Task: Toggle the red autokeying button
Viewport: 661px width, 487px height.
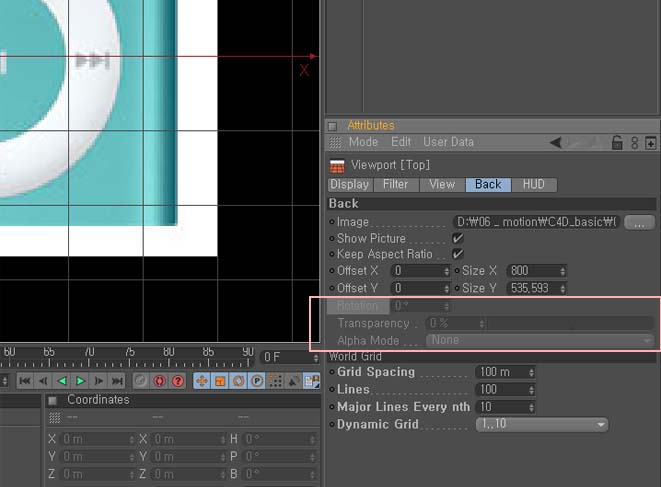Action: pyautogui.click(x=159, y=381)
